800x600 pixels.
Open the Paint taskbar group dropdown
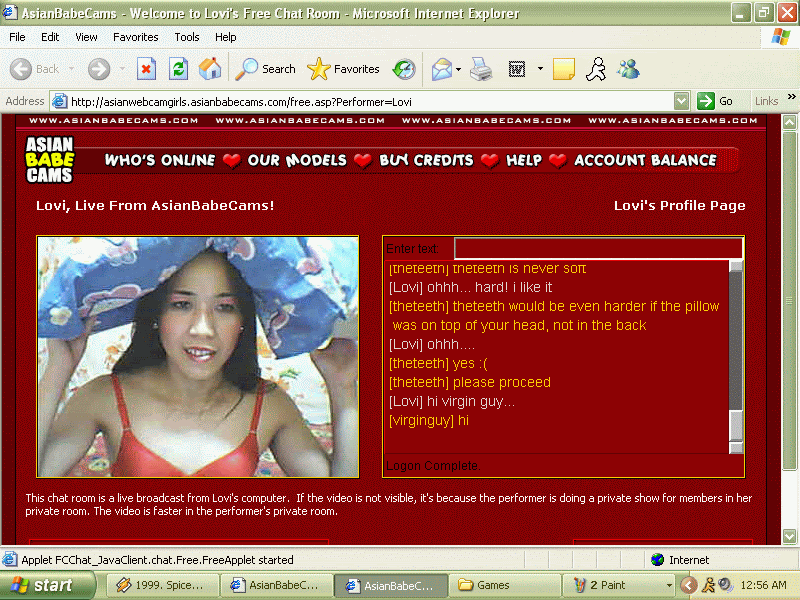coord(669,585)
